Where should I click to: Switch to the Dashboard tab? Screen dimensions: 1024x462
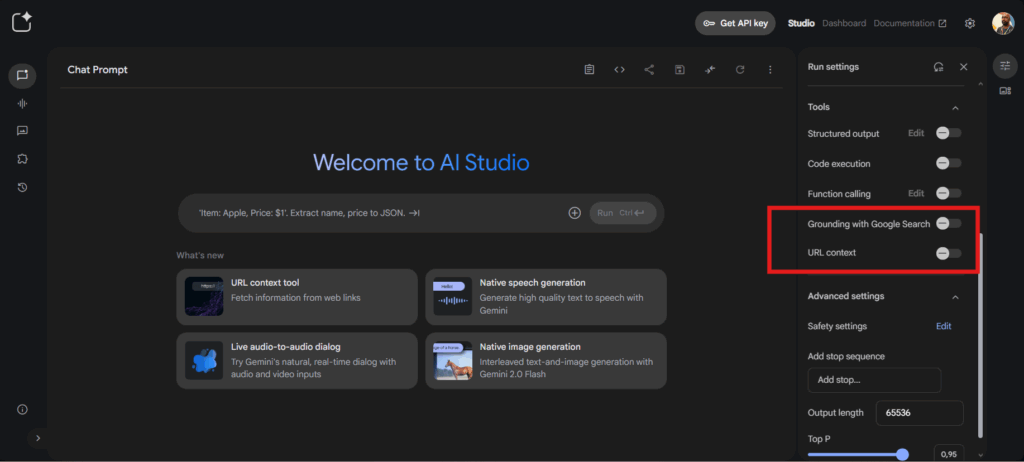844,23
